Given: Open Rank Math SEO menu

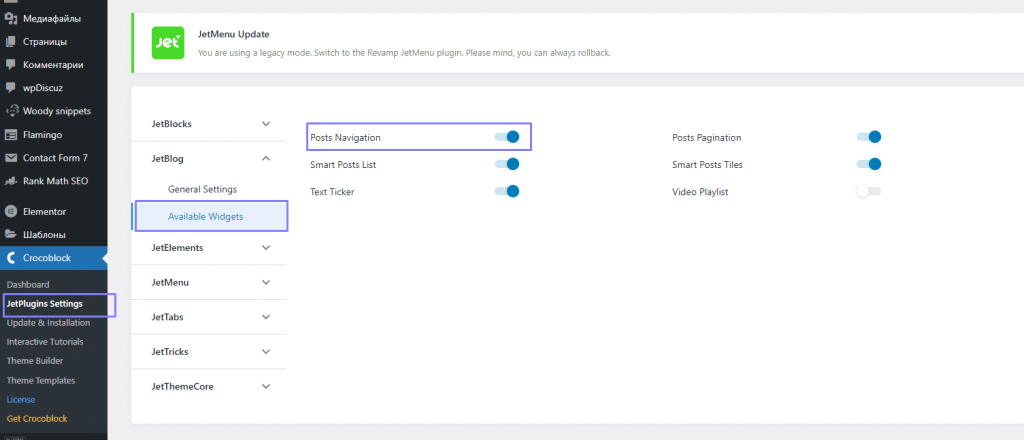Looking at the screenshot, I should point(54,181).
